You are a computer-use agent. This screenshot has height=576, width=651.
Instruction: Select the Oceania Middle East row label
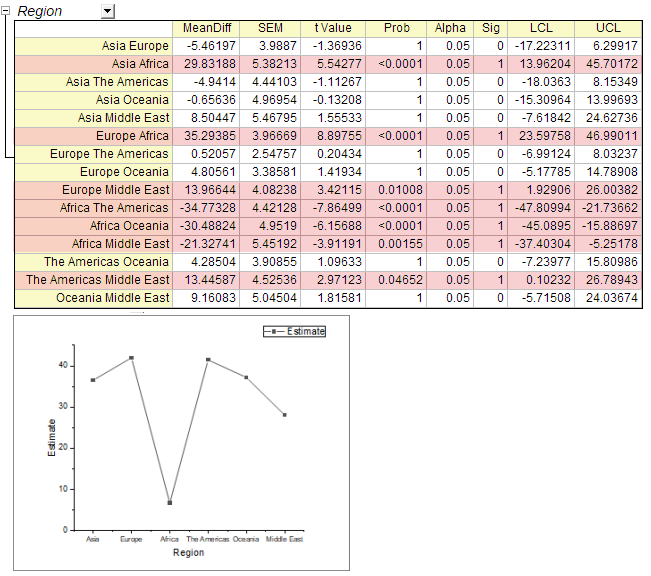(x=112, y=298)
